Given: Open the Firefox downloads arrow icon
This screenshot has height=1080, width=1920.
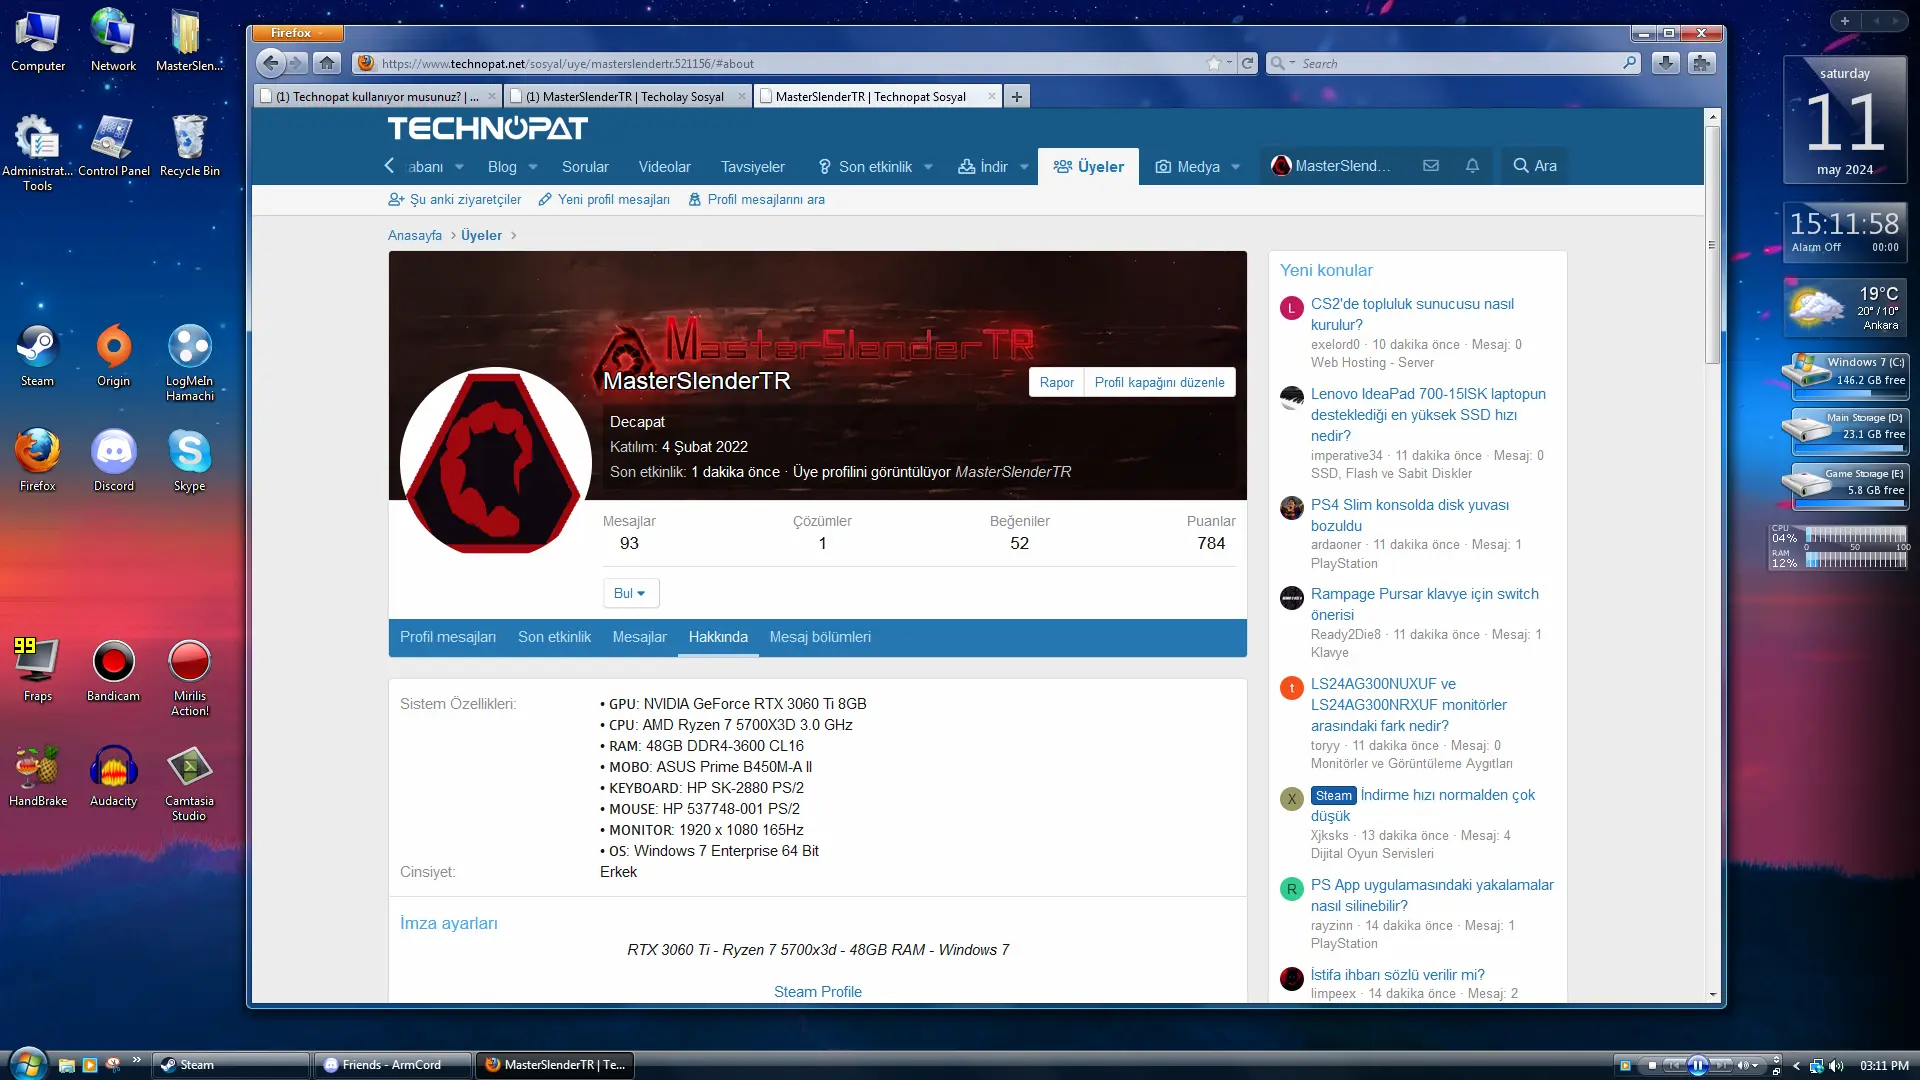Looking at the screenshot, I should coord(1665,63).
